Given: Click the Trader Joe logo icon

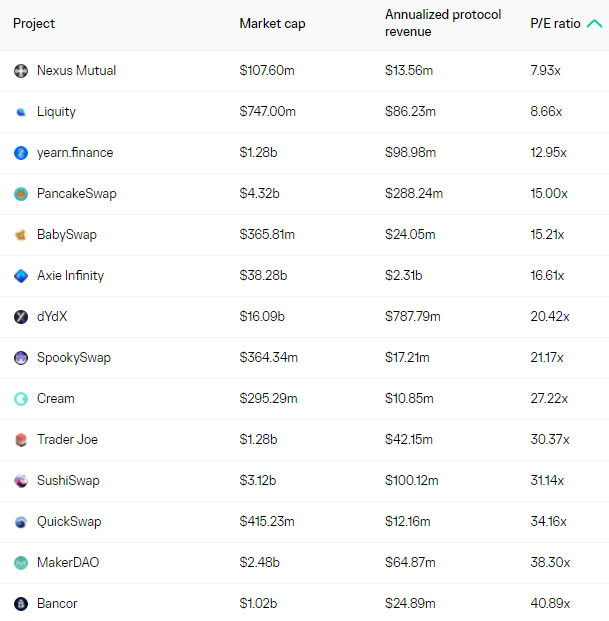Looking at the screenshot, I should coord(21,440).
